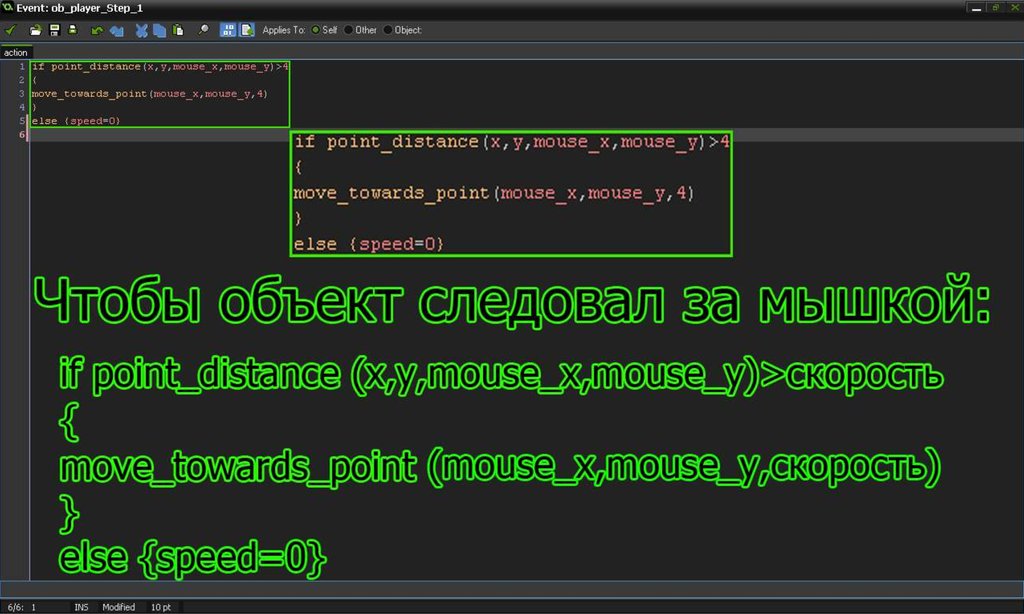The height and width of the screenshot is (614, 1024).
Task: Restore the window with the green restore button
Action: 994,7
